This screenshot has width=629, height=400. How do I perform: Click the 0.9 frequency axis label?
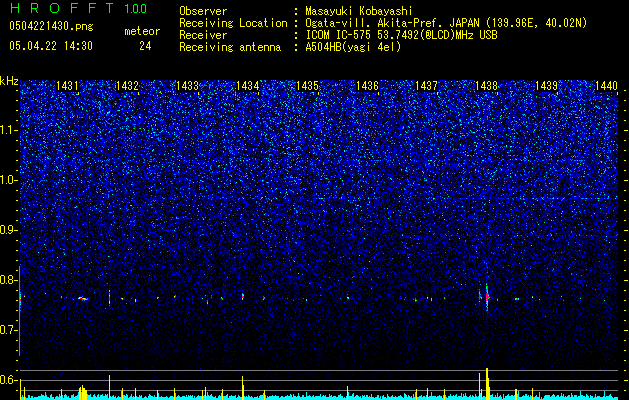click(x=8, y=230)
